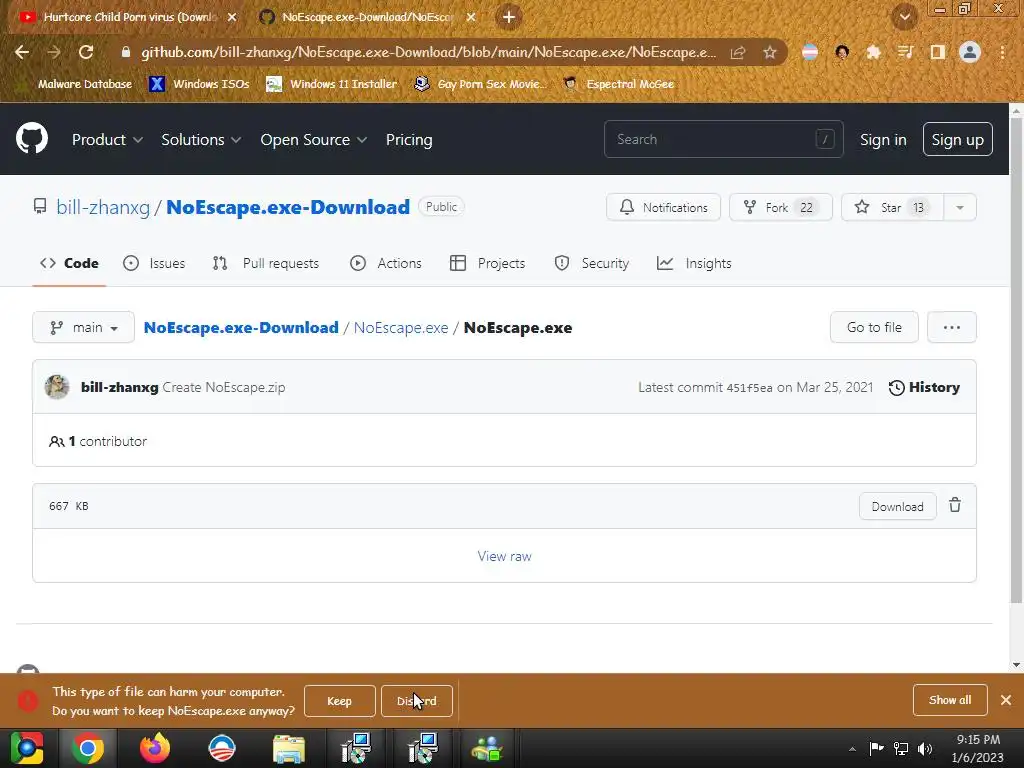This screenshot has width=1024, height=768.
Task: Click the Go to file button
Action: tap(874, 327)
